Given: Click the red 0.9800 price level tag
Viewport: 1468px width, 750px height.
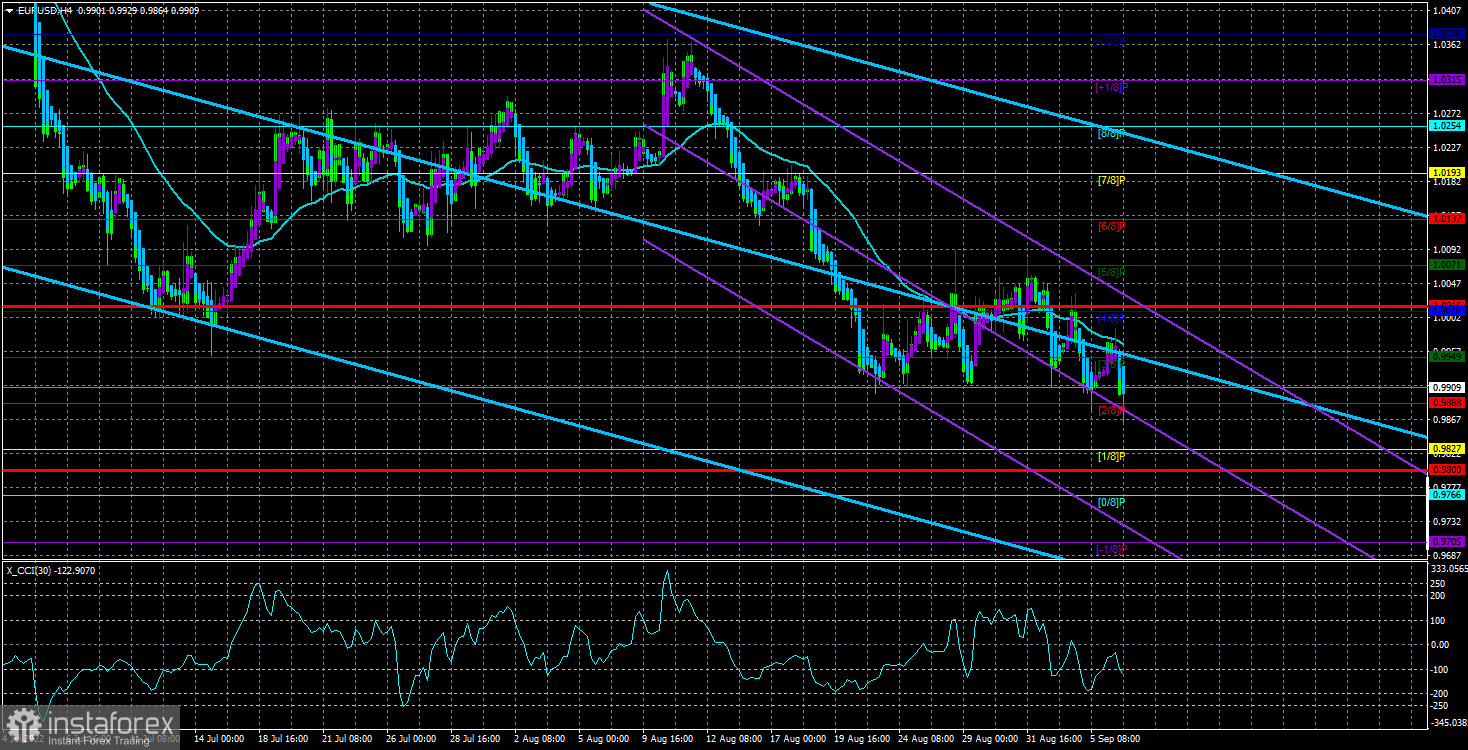Looking at the screenshot, I should tap(1446, 469).
